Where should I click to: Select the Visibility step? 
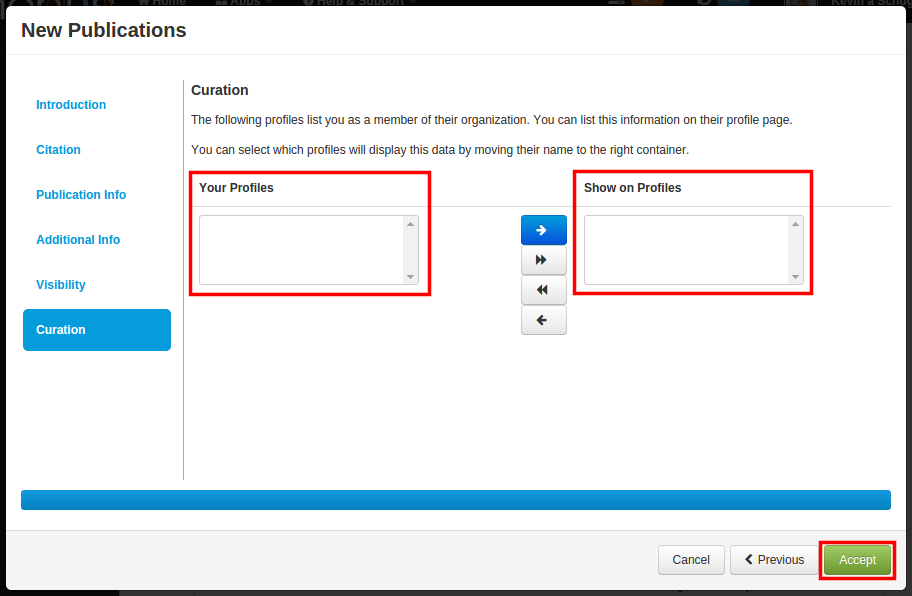60,285
